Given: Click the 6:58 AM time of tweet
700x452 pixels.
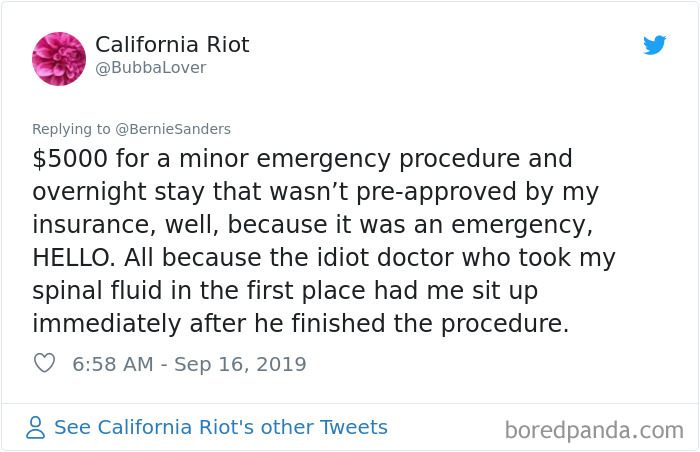Looking at the screenshot, I should [x=112, y=364].
